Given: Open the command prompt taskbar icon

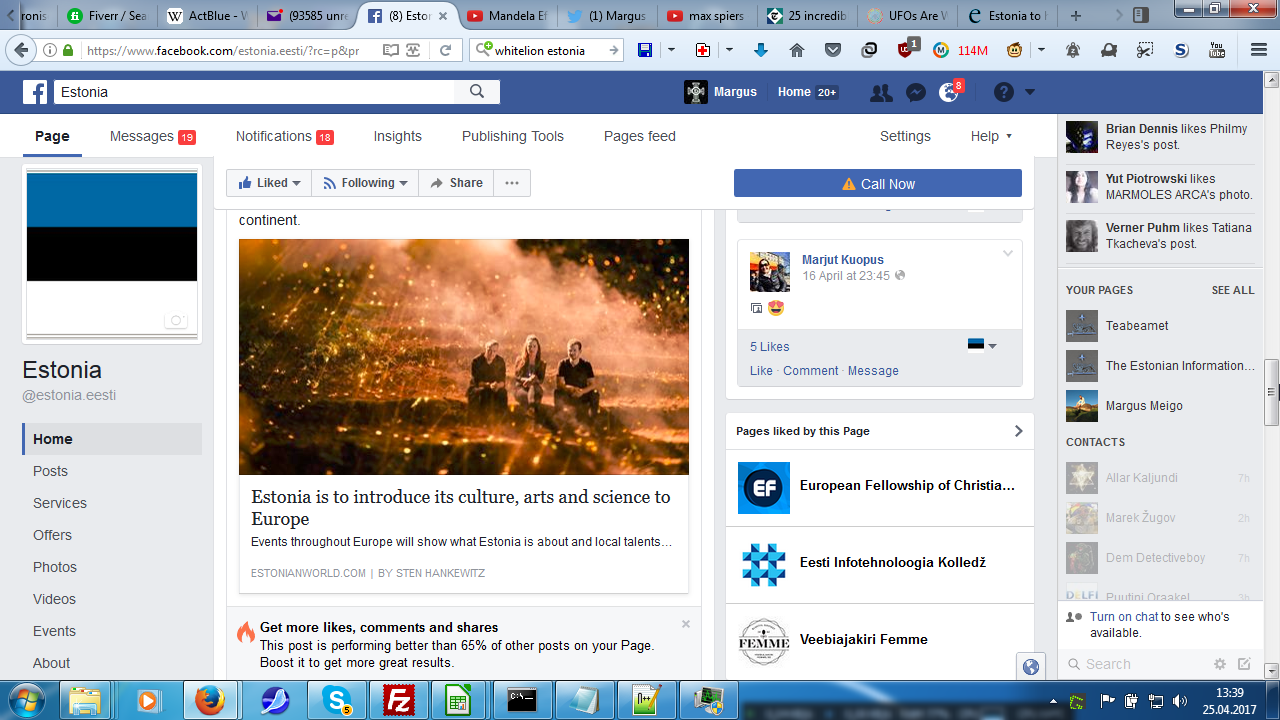Looking at the screenshot, I should (x=521, y=700).
